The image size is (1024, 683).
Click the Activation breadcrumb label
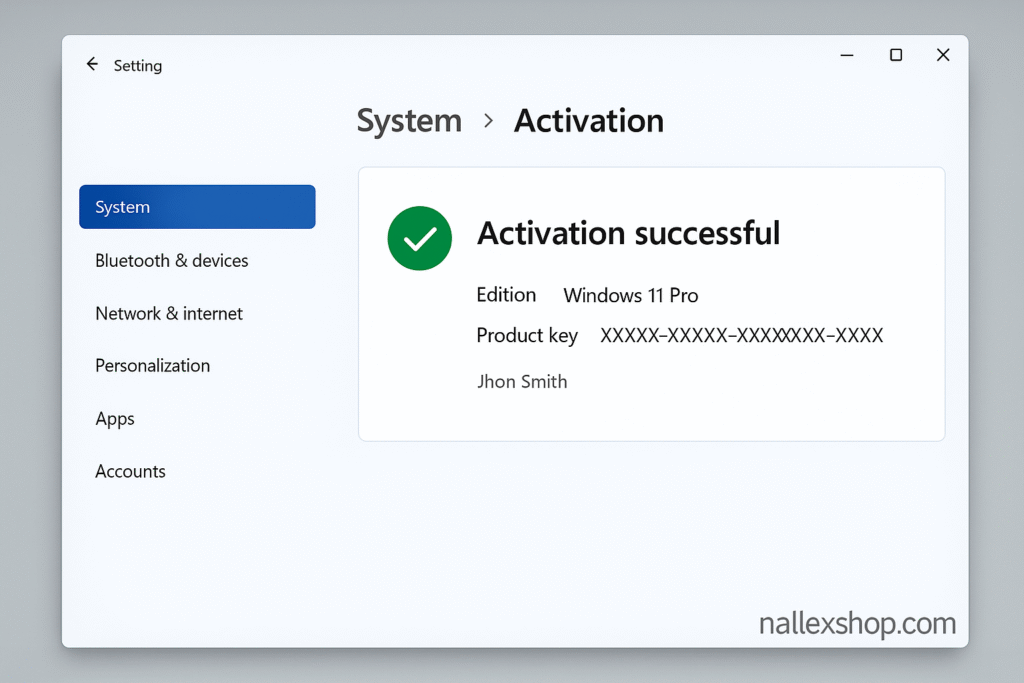(588, 121)
